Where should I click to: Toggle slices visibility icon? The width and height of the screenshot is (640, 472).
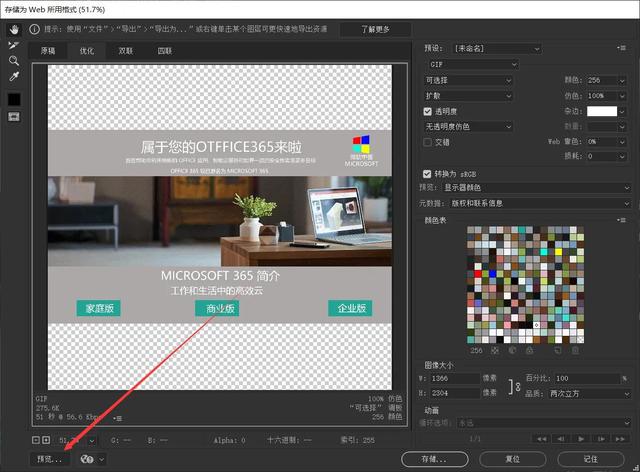(14, 116)
